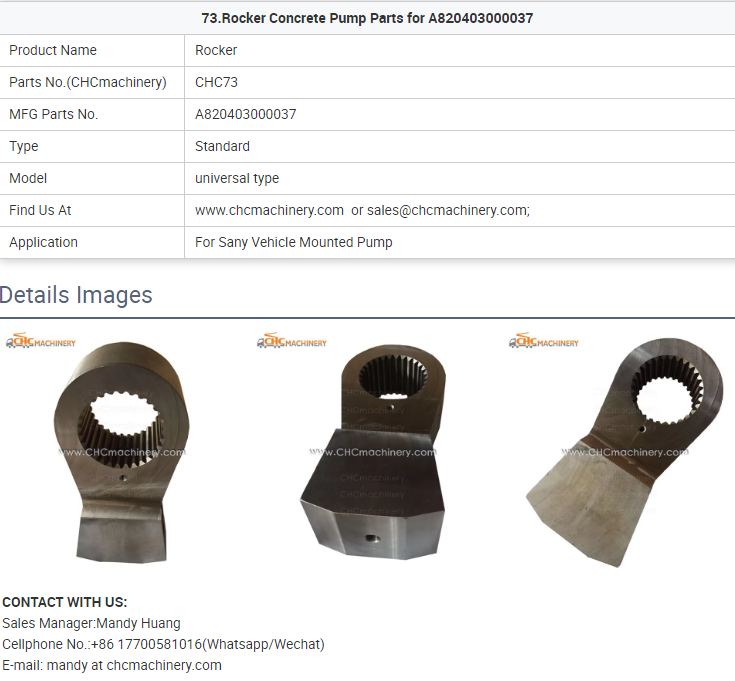The width and height of the screenshot is (735, 681).
Task: Click the CONTACT WITH US heading
Action: tap(65, 602)
